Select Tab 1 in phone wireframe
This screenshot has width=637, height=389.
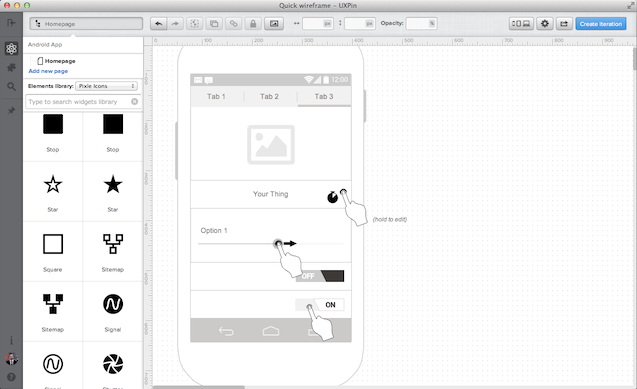[x=217, y=97]
